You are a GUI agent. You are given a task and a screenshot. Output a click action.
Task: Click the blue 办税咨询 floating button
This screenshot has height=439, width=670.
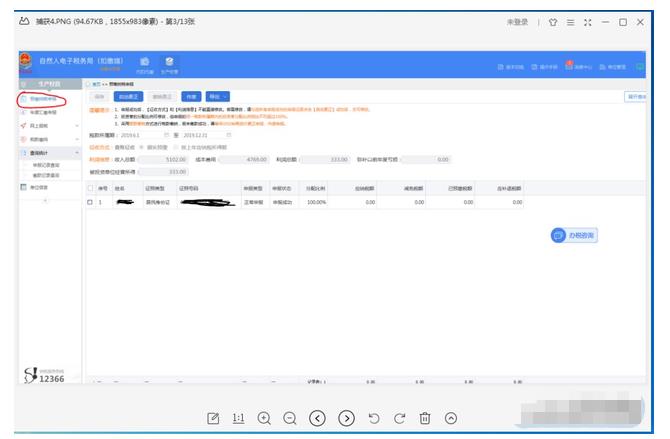coord(573,235)
